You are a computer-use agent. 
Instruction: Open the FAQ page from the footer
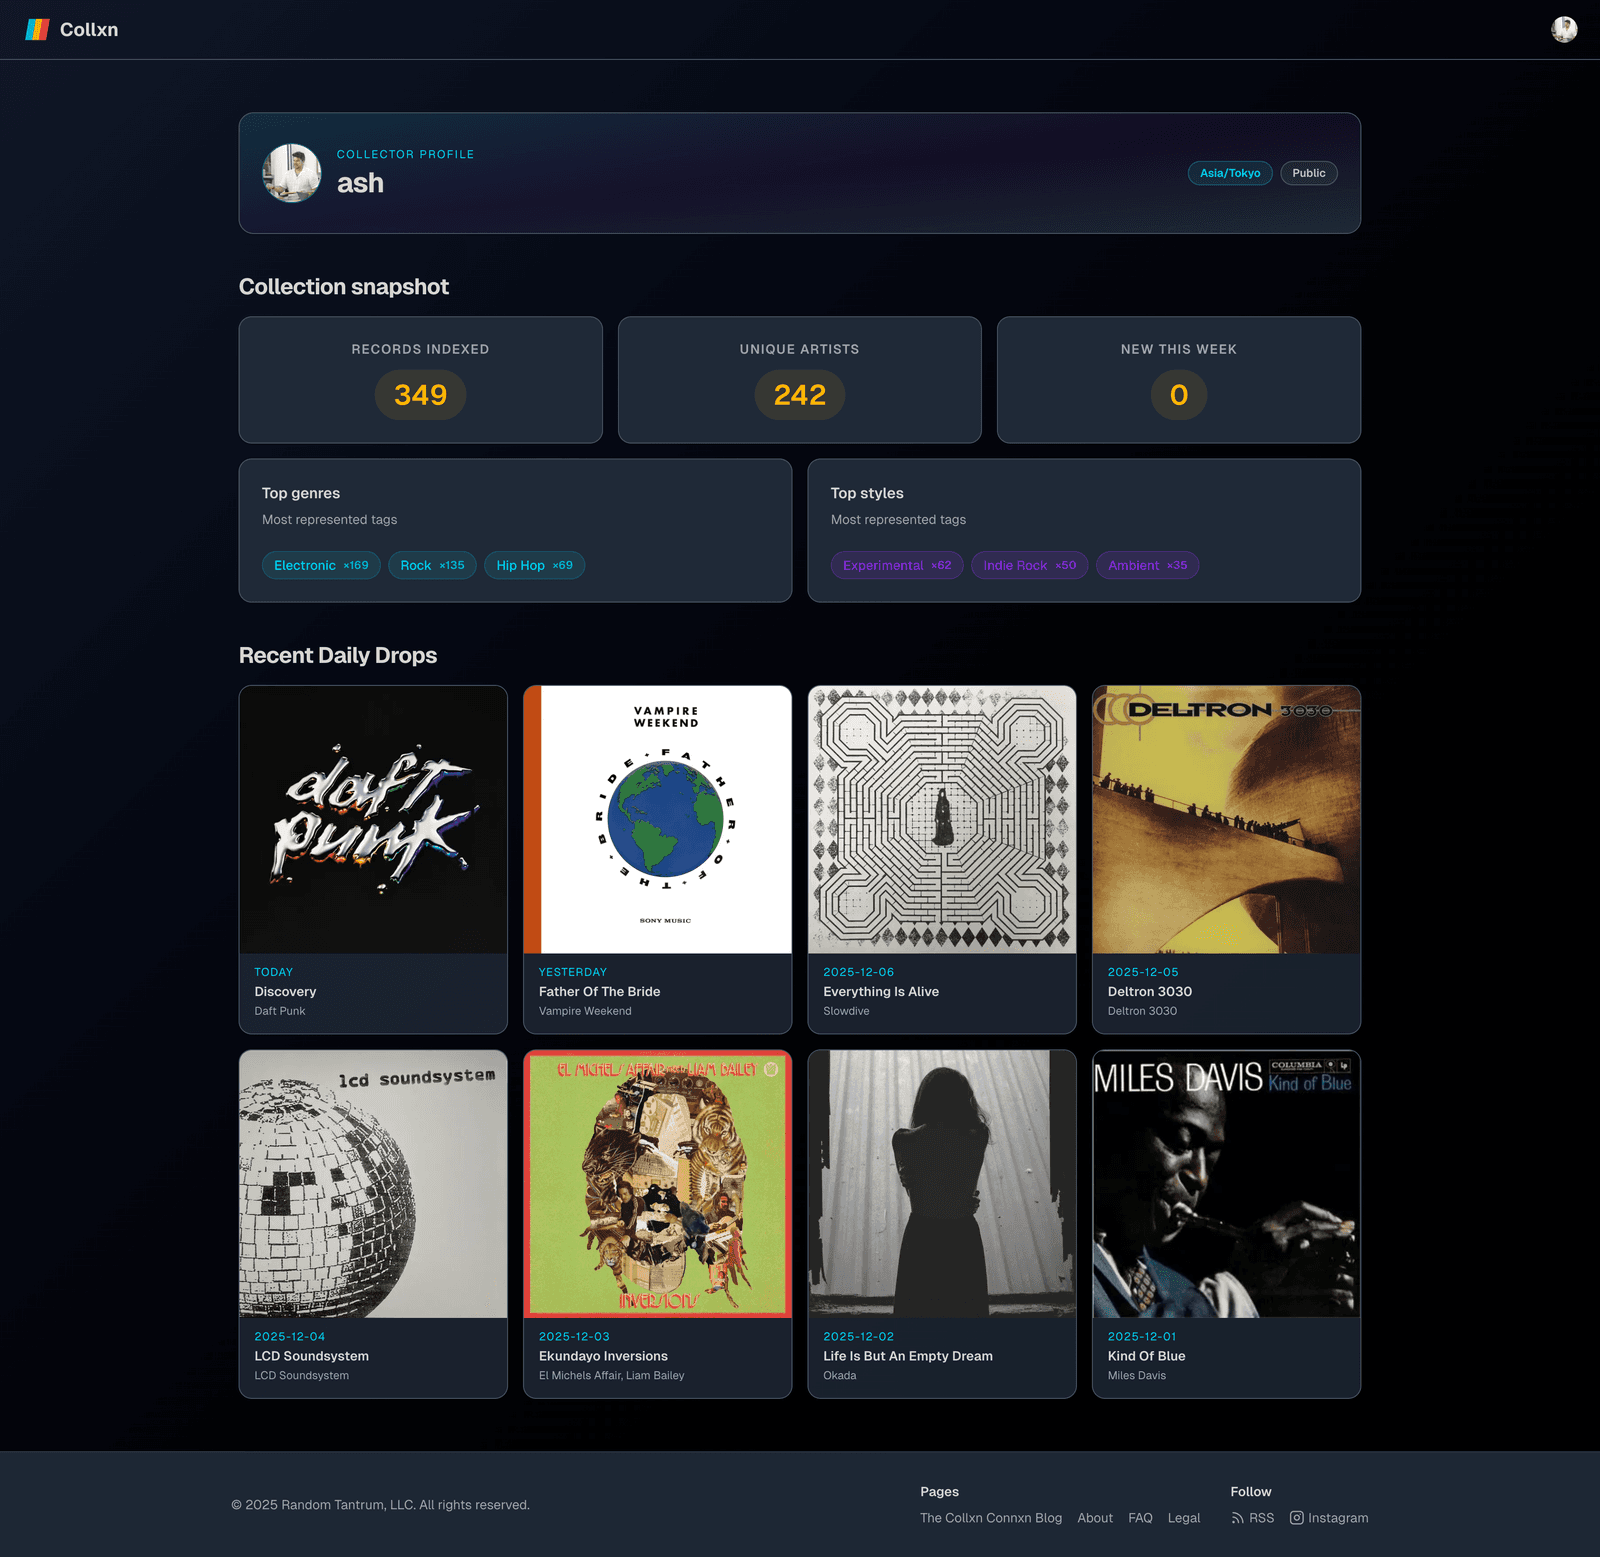point(1139,1517)
